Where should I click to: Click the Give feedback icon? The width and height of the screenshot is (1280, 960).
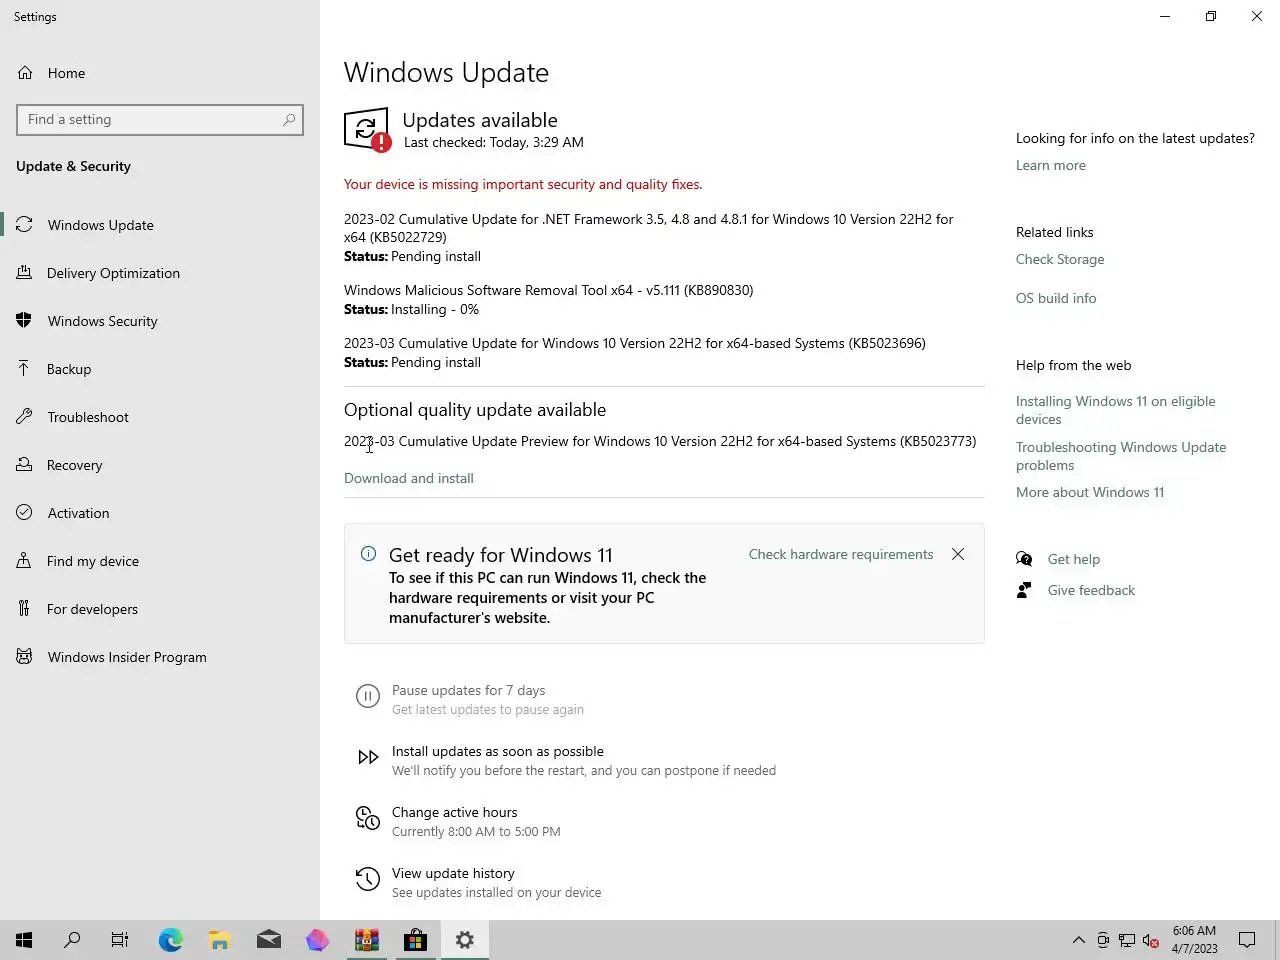click(1024, 590)
